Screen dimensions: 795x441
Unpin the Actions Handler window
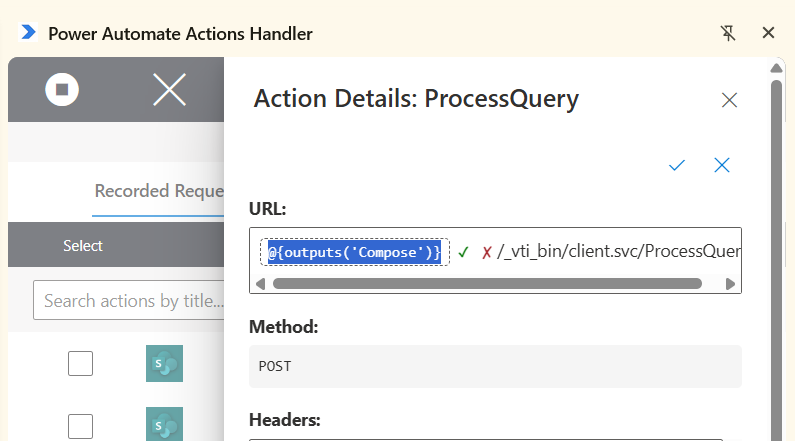pyautogui.click(x=728, y=33)
